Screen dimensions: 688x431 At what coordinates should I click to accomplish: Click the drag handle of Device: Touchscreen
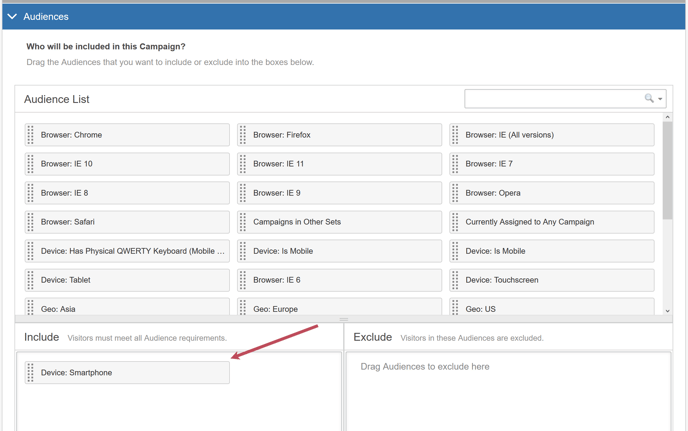pos(455,280)
